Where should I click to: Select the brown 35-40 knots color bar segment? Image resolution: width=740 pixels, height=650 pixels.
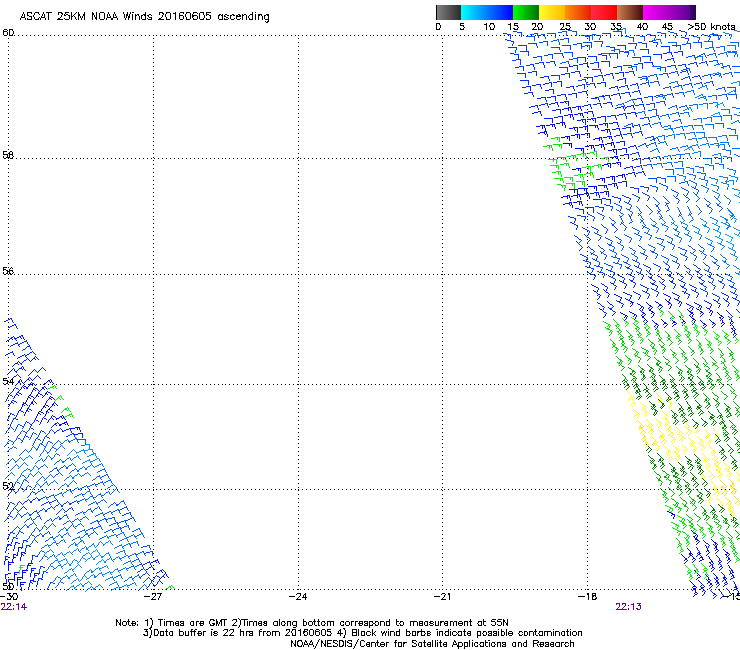click(630, 12)
